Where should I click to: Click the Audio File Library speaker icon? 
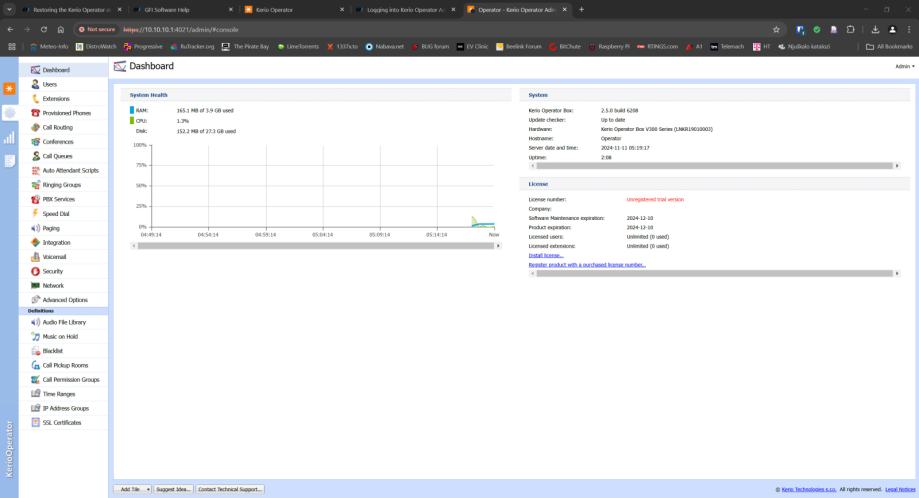coord(35,322)
